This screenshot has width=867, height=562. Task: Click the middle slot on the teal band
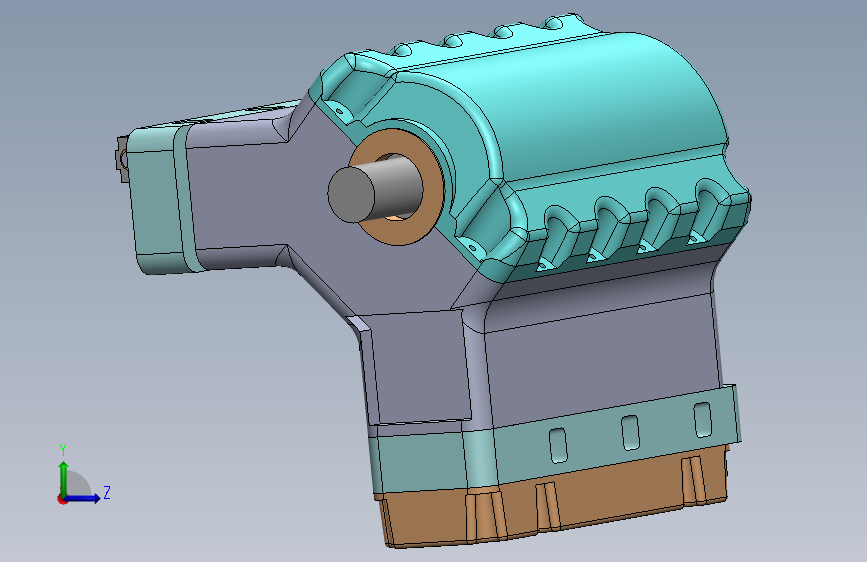coord(630,433)
